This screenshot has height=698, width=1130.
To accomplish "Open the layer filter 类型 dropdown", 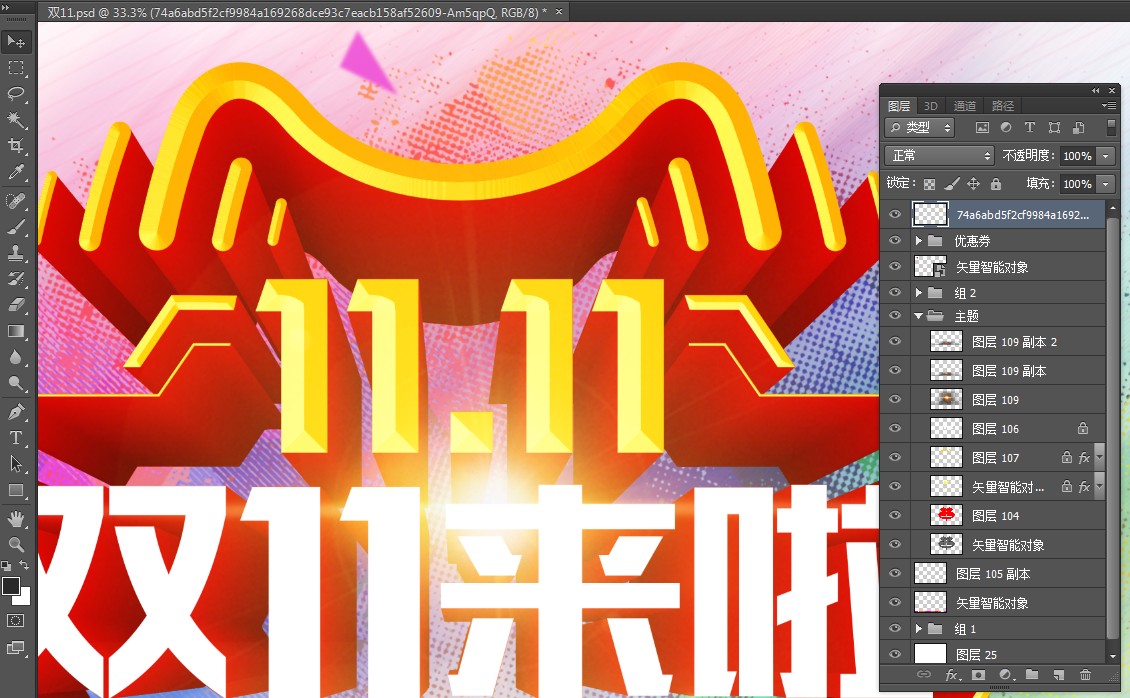I will (x=920, y=127).
